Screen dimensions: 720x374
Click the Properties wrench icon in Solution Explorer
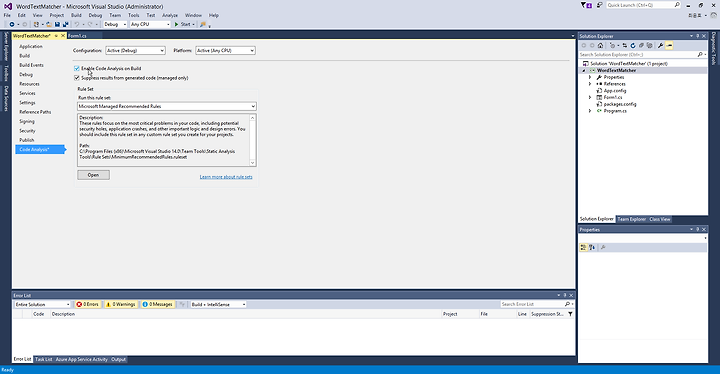point(660,45)
